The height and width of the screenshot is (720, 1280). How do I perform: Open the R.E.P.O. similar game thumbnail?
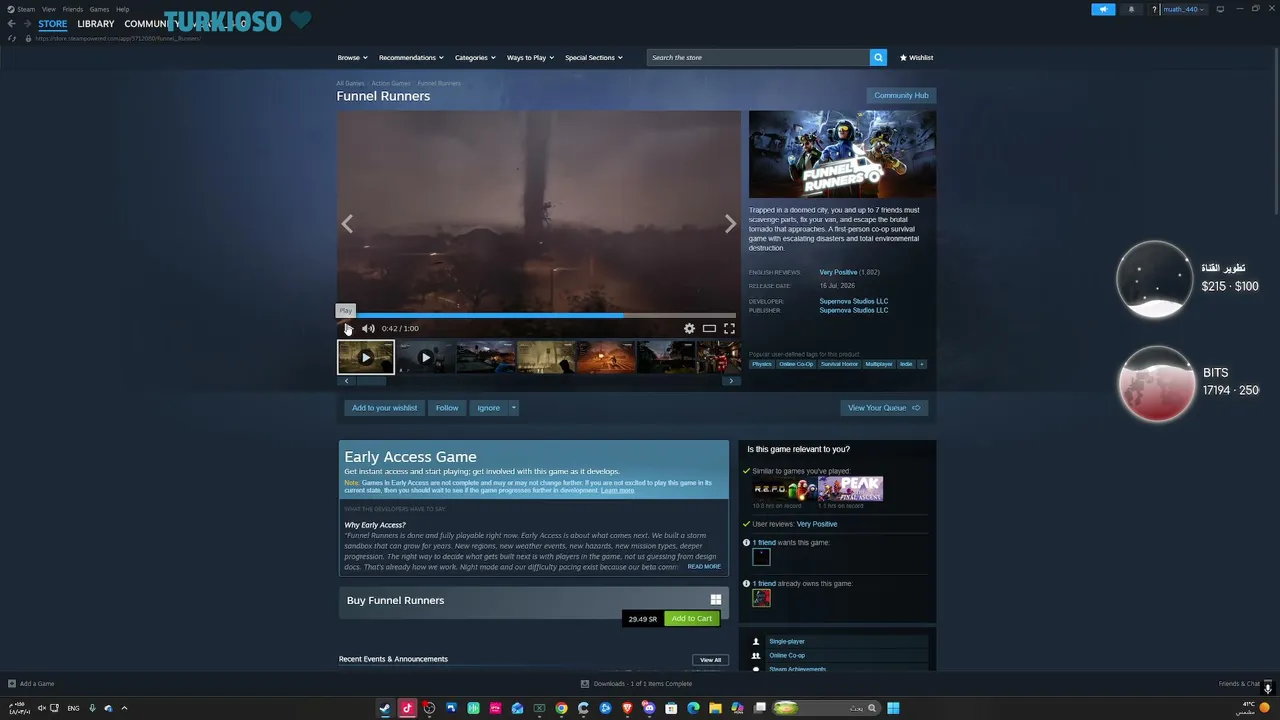point(785,489)
